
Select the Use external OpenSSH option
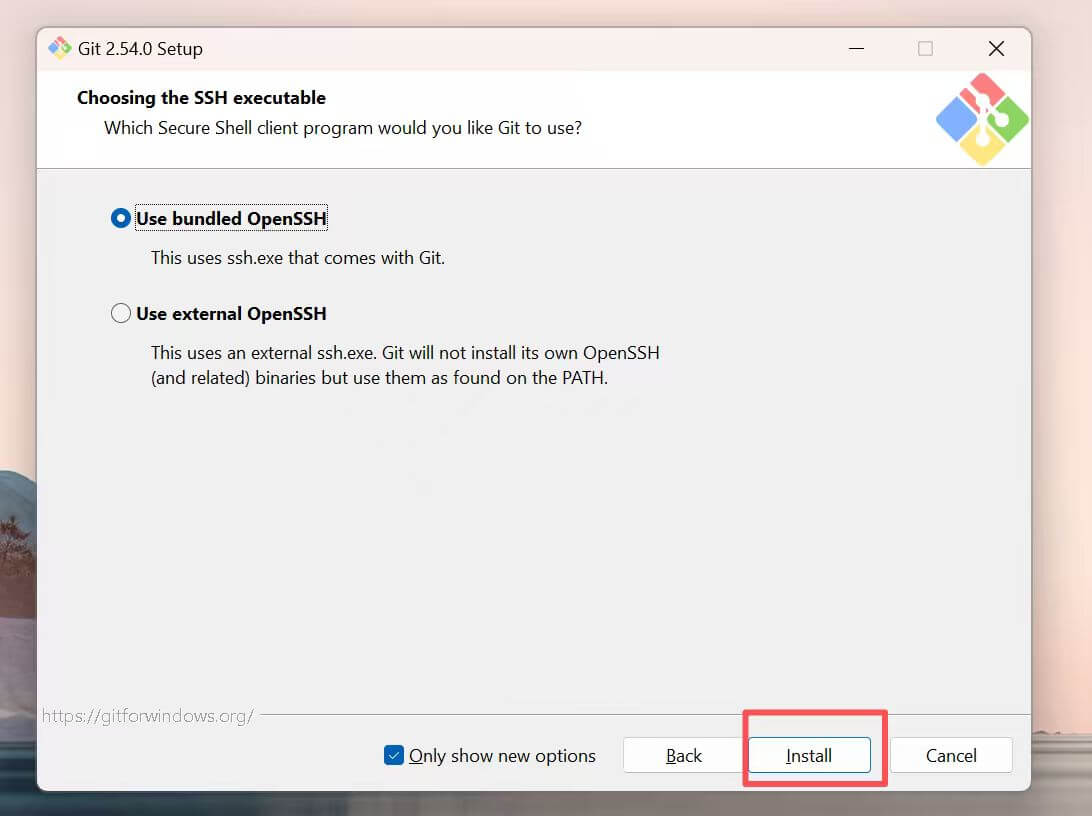120,313
